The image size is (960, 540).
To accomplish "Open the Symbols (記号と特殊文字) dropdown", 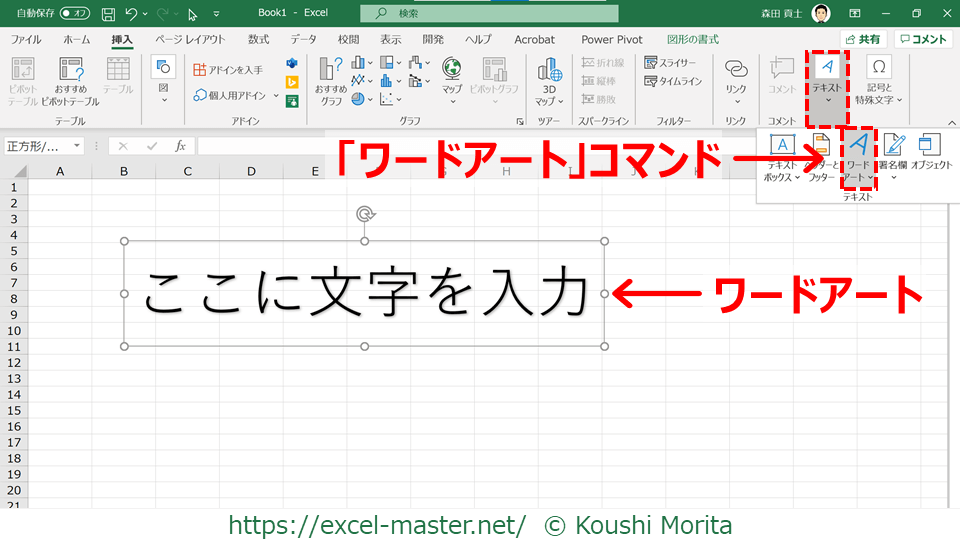I will tap(879, 80).
